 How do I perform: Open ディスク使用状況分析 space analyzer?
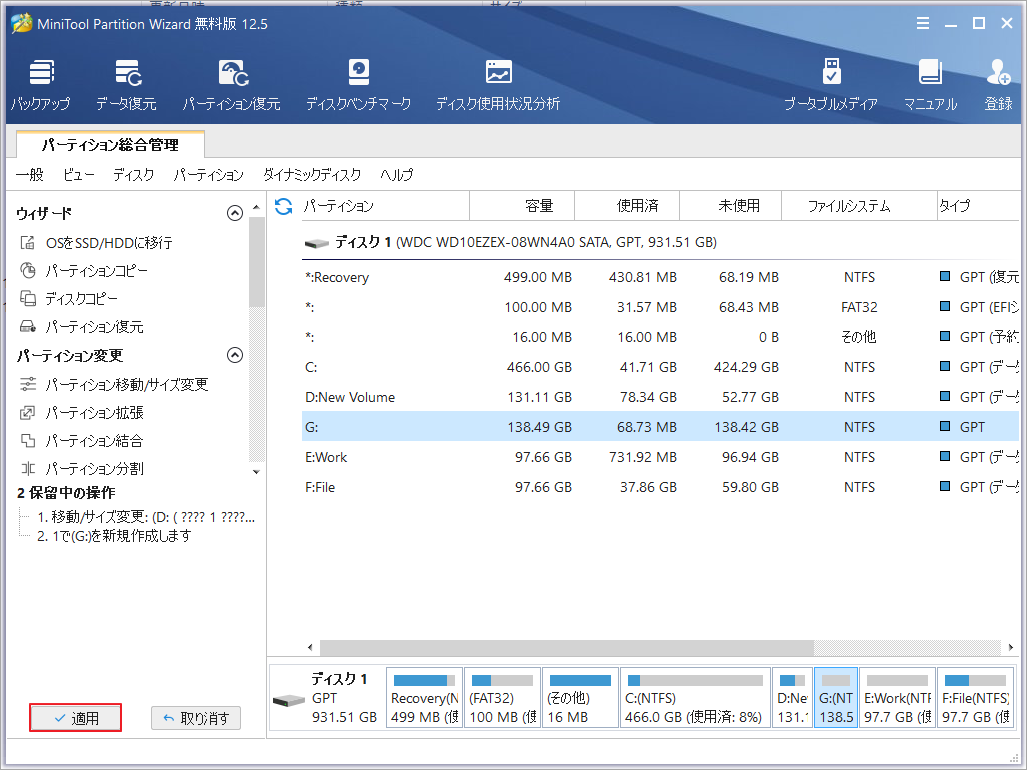497,84
